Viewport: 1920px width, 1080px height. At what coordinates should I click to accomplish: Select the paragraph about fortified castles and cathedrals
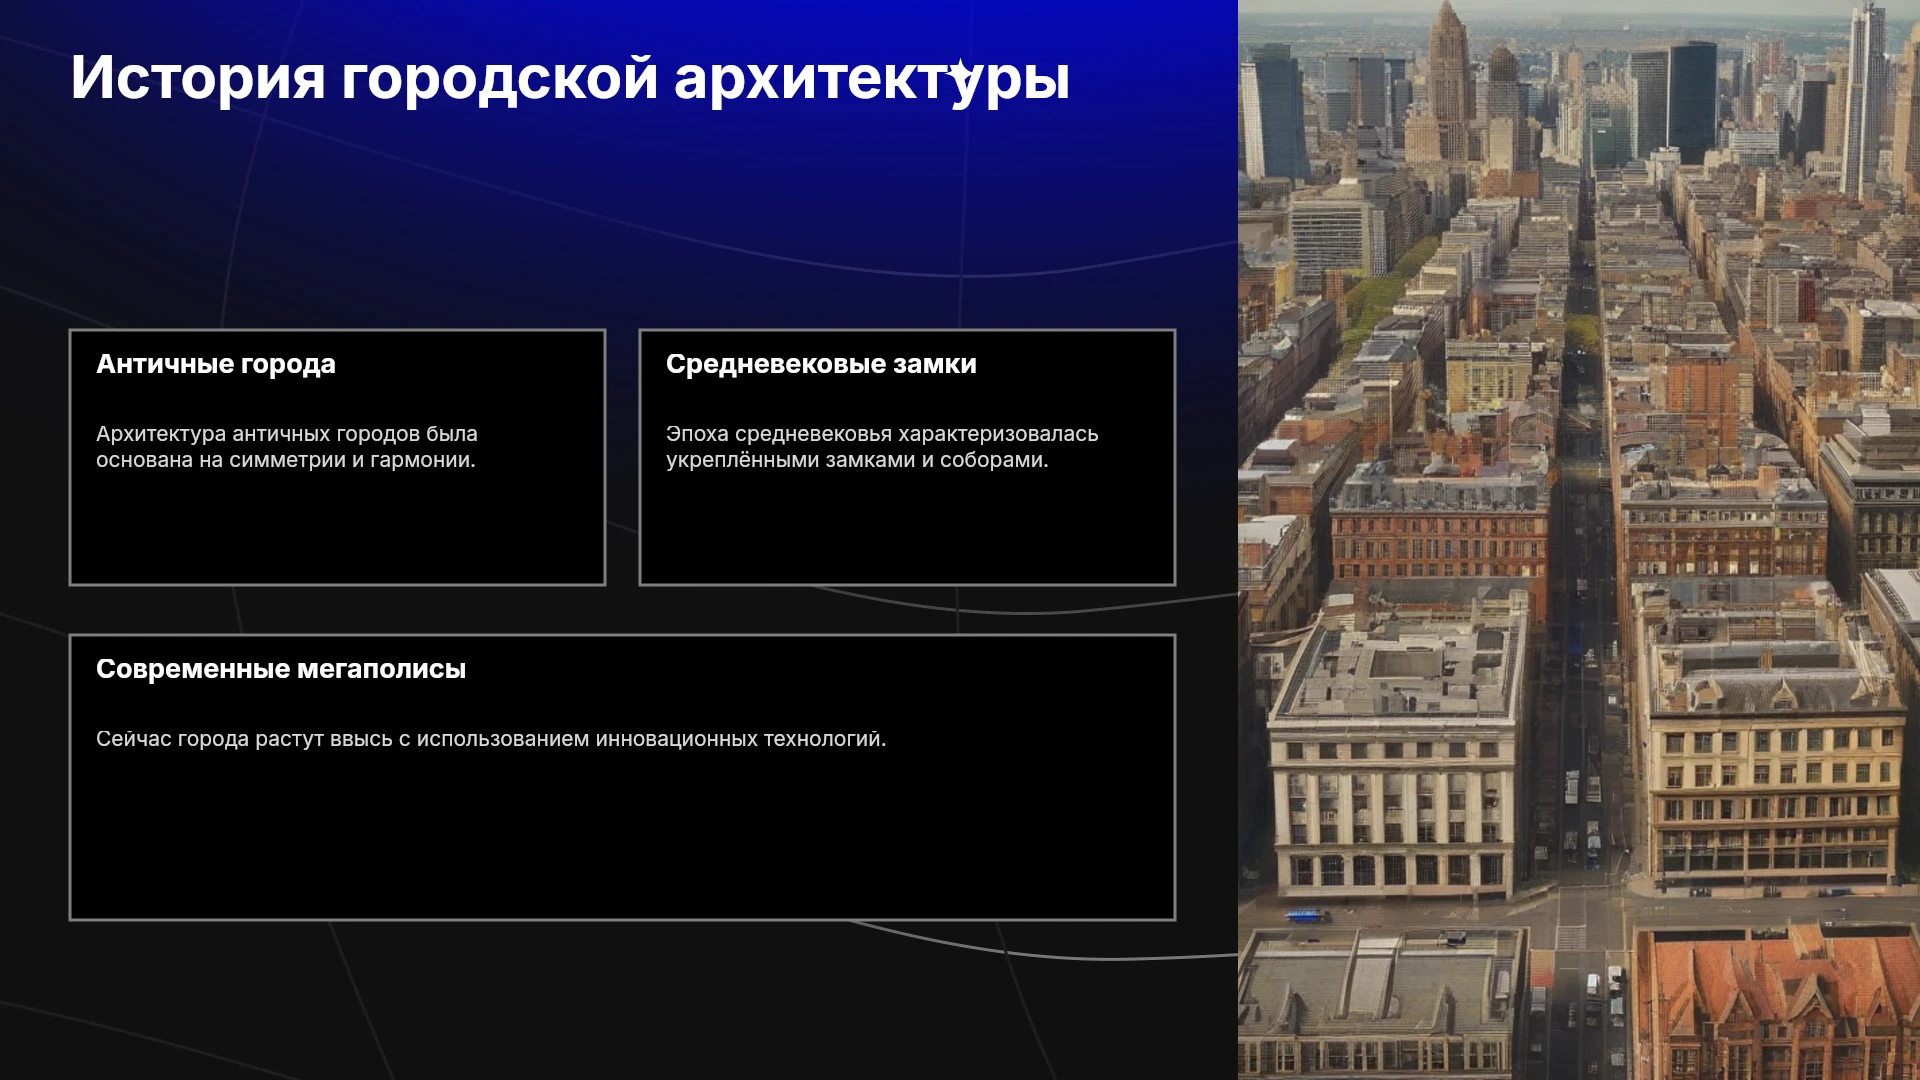pyautogui.click(x=882, y=447)
